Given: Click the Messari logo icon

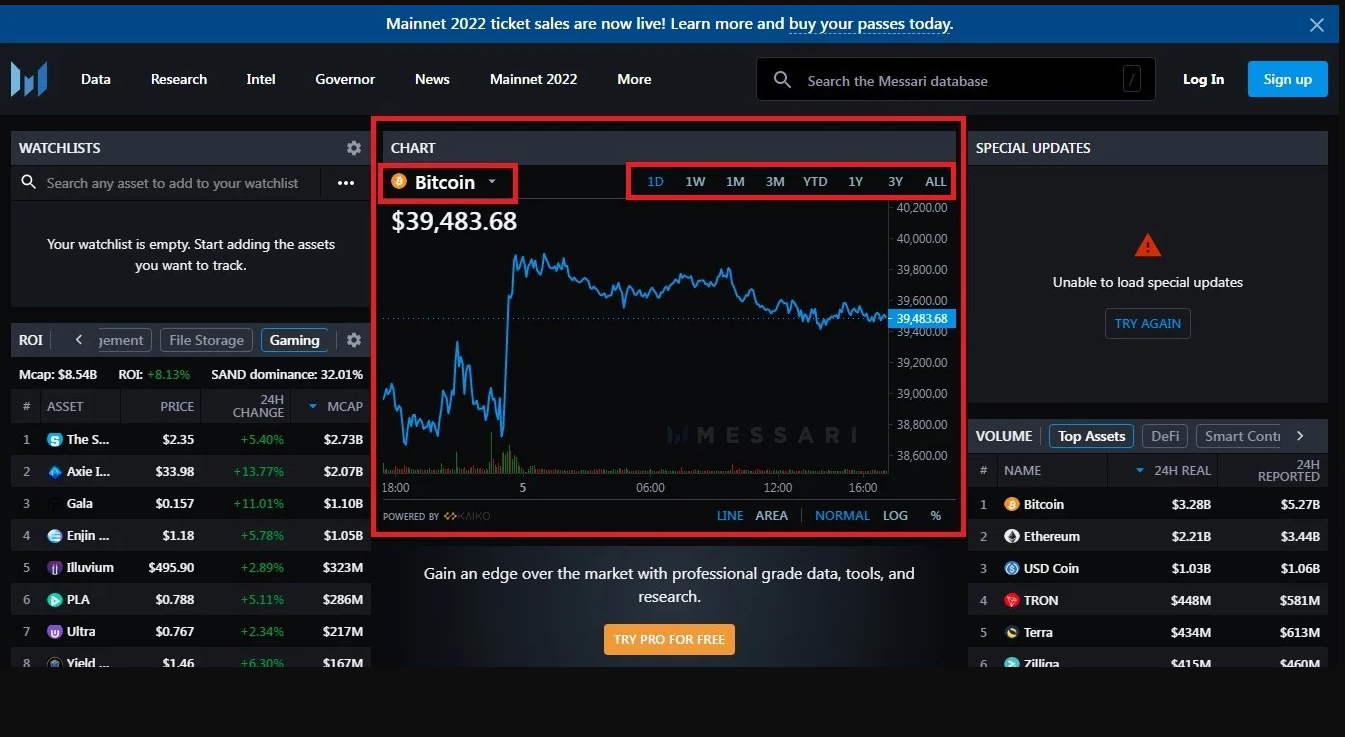Looking at the screenshot, I should point(29,79).
